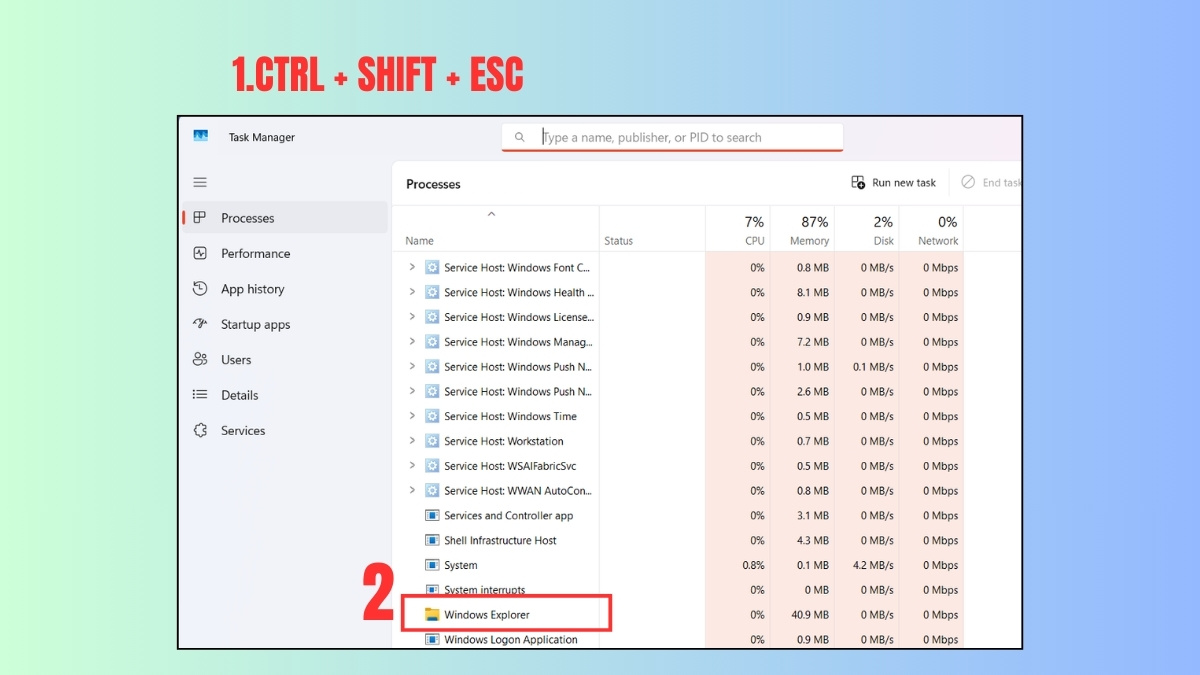
Task: Click the search magnifier icon
Action: tap(521, 136)
